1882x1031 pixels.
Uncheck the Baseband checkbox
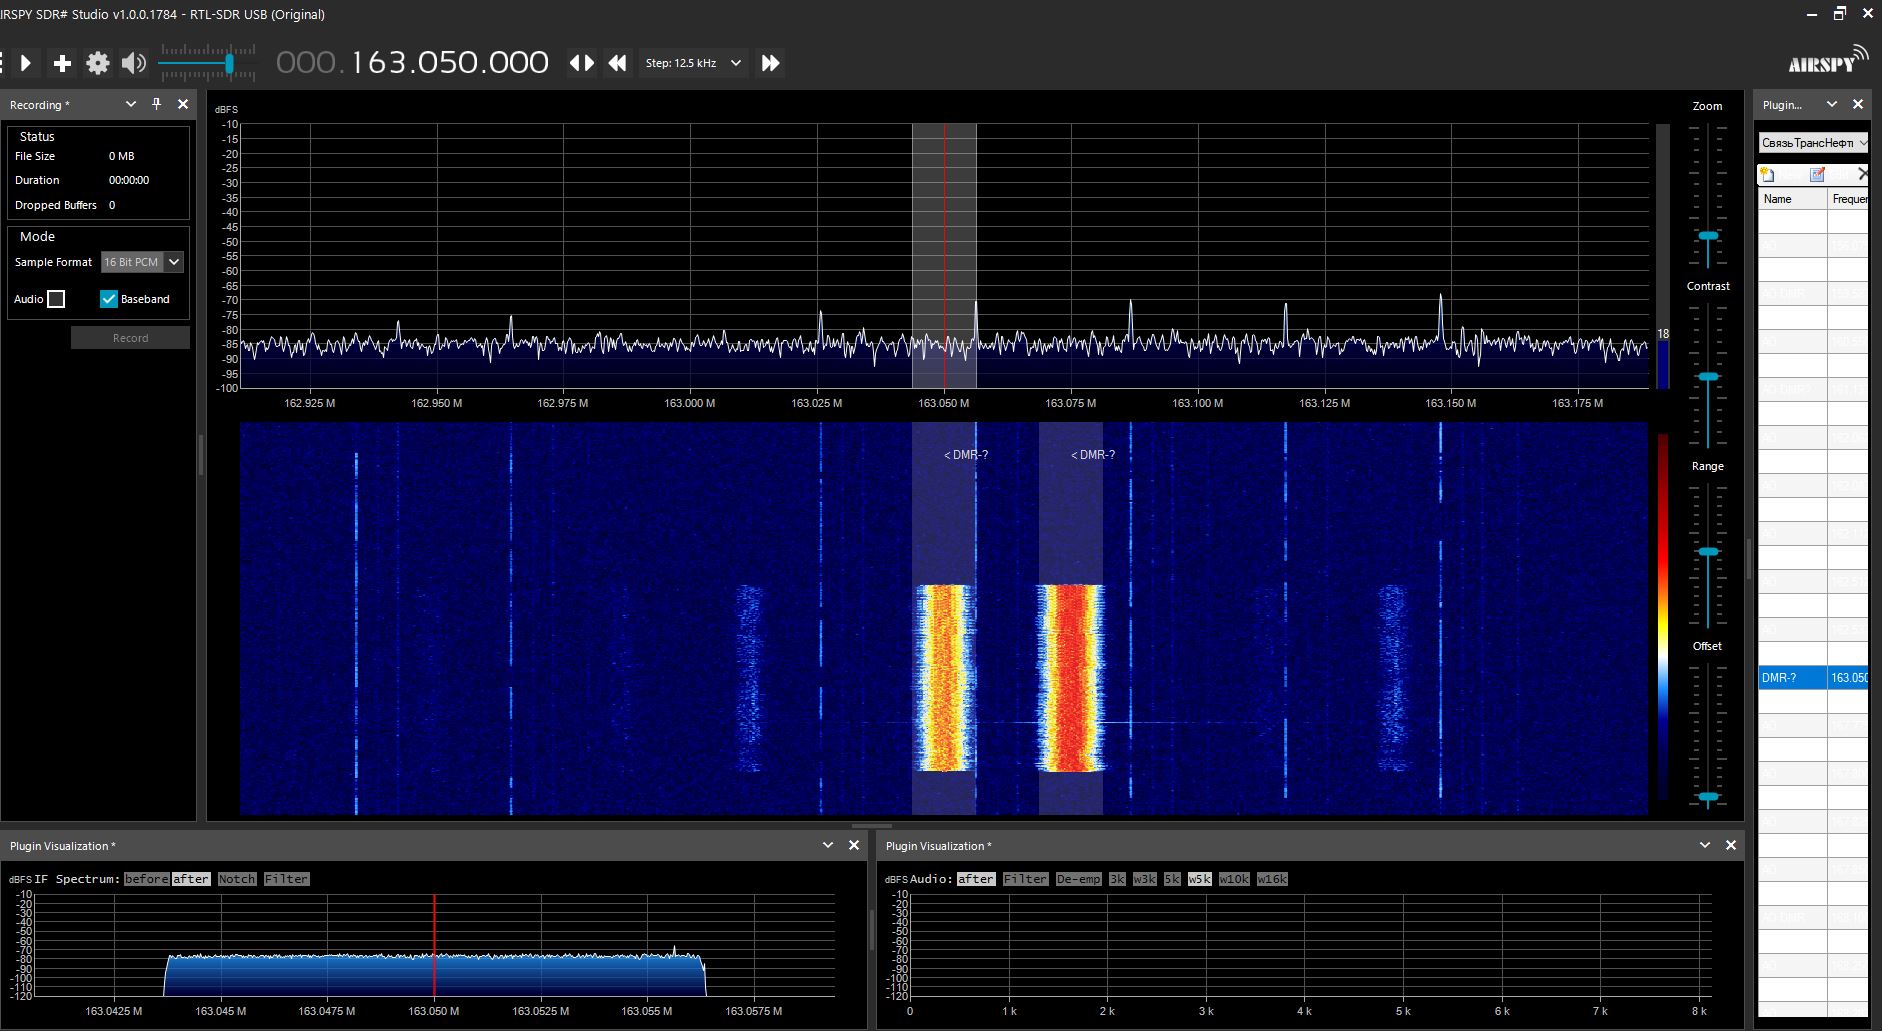click(x=109, y=299)
